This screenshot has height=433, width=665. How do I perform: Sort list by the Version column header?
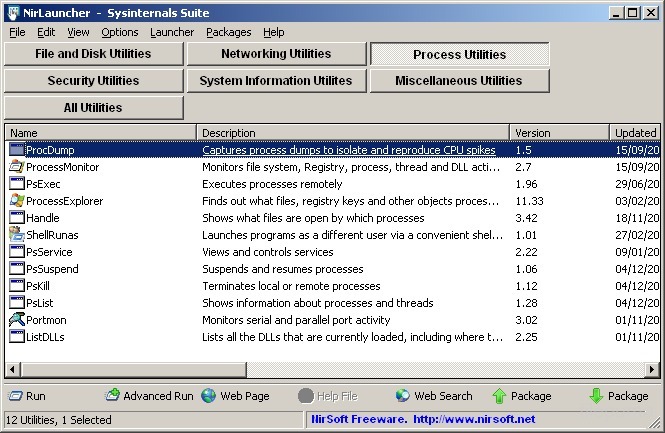point(558,133)
